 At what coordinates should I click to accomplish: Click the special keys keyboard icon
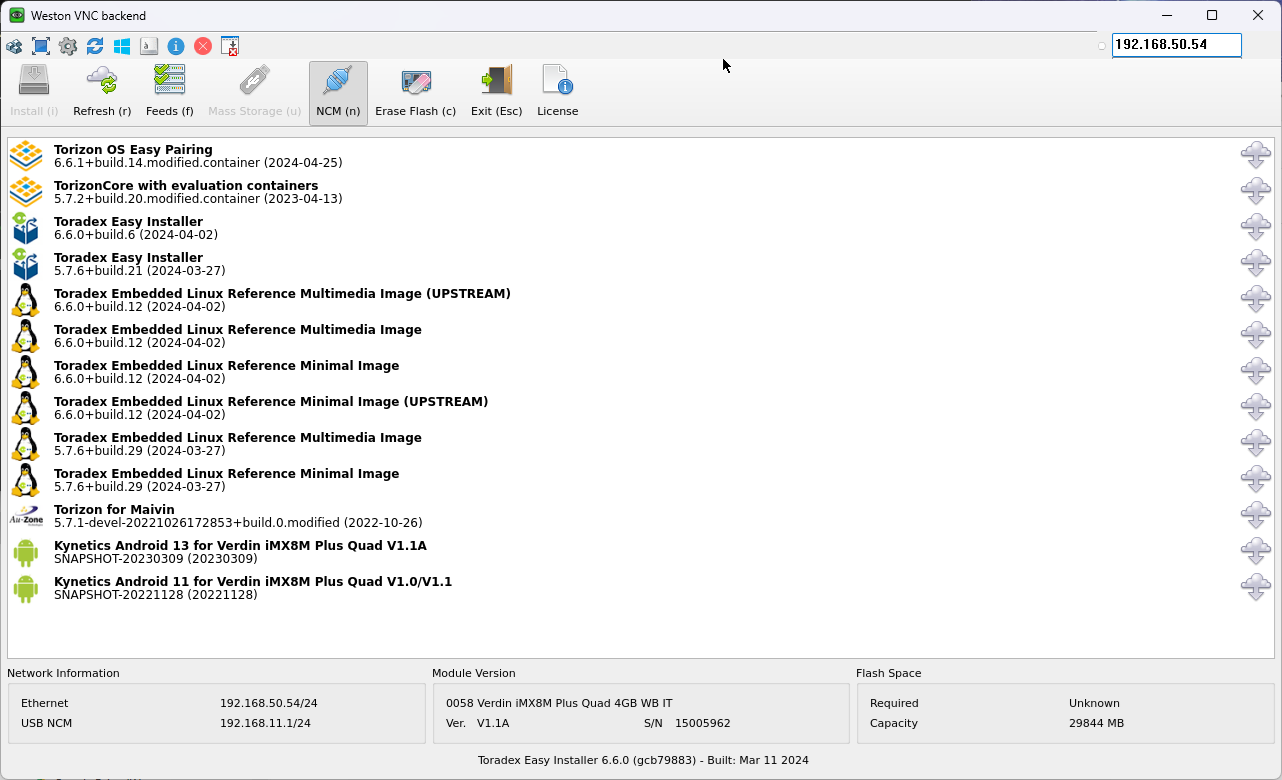tap(149, 46)
